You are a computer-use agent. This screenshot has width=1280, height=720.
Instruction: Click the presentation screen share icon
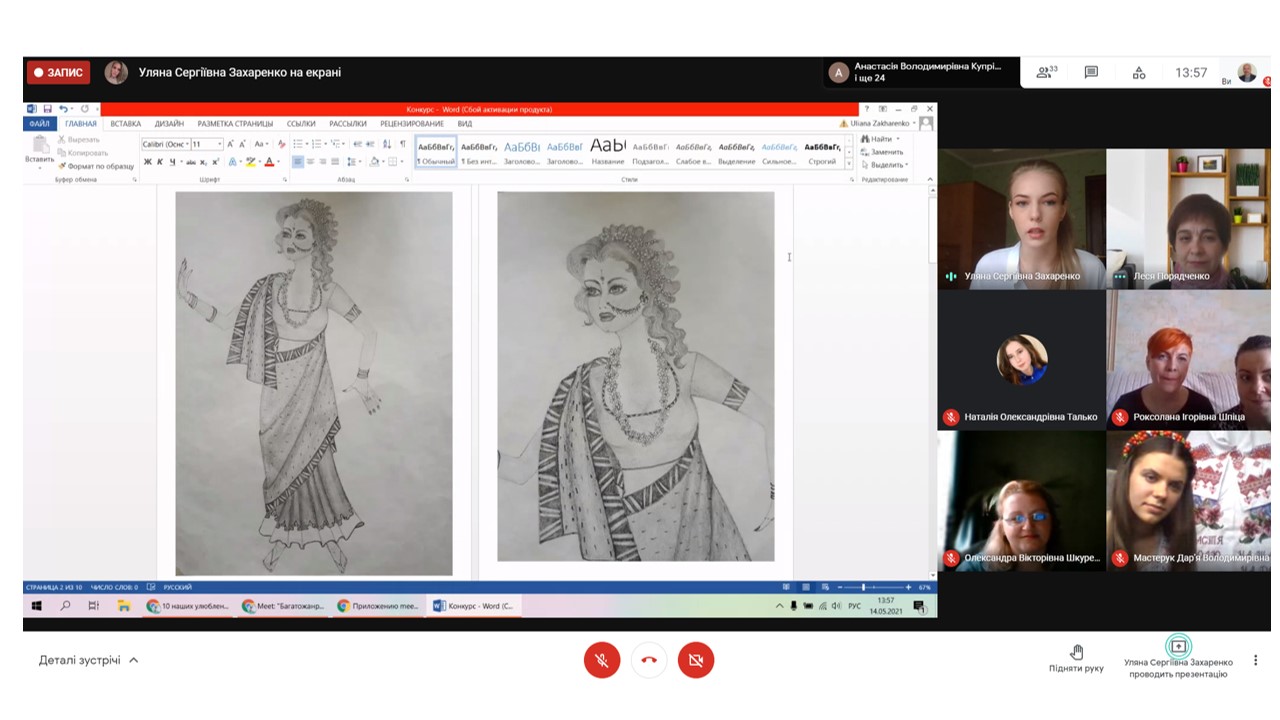(x=1178, y=646)
